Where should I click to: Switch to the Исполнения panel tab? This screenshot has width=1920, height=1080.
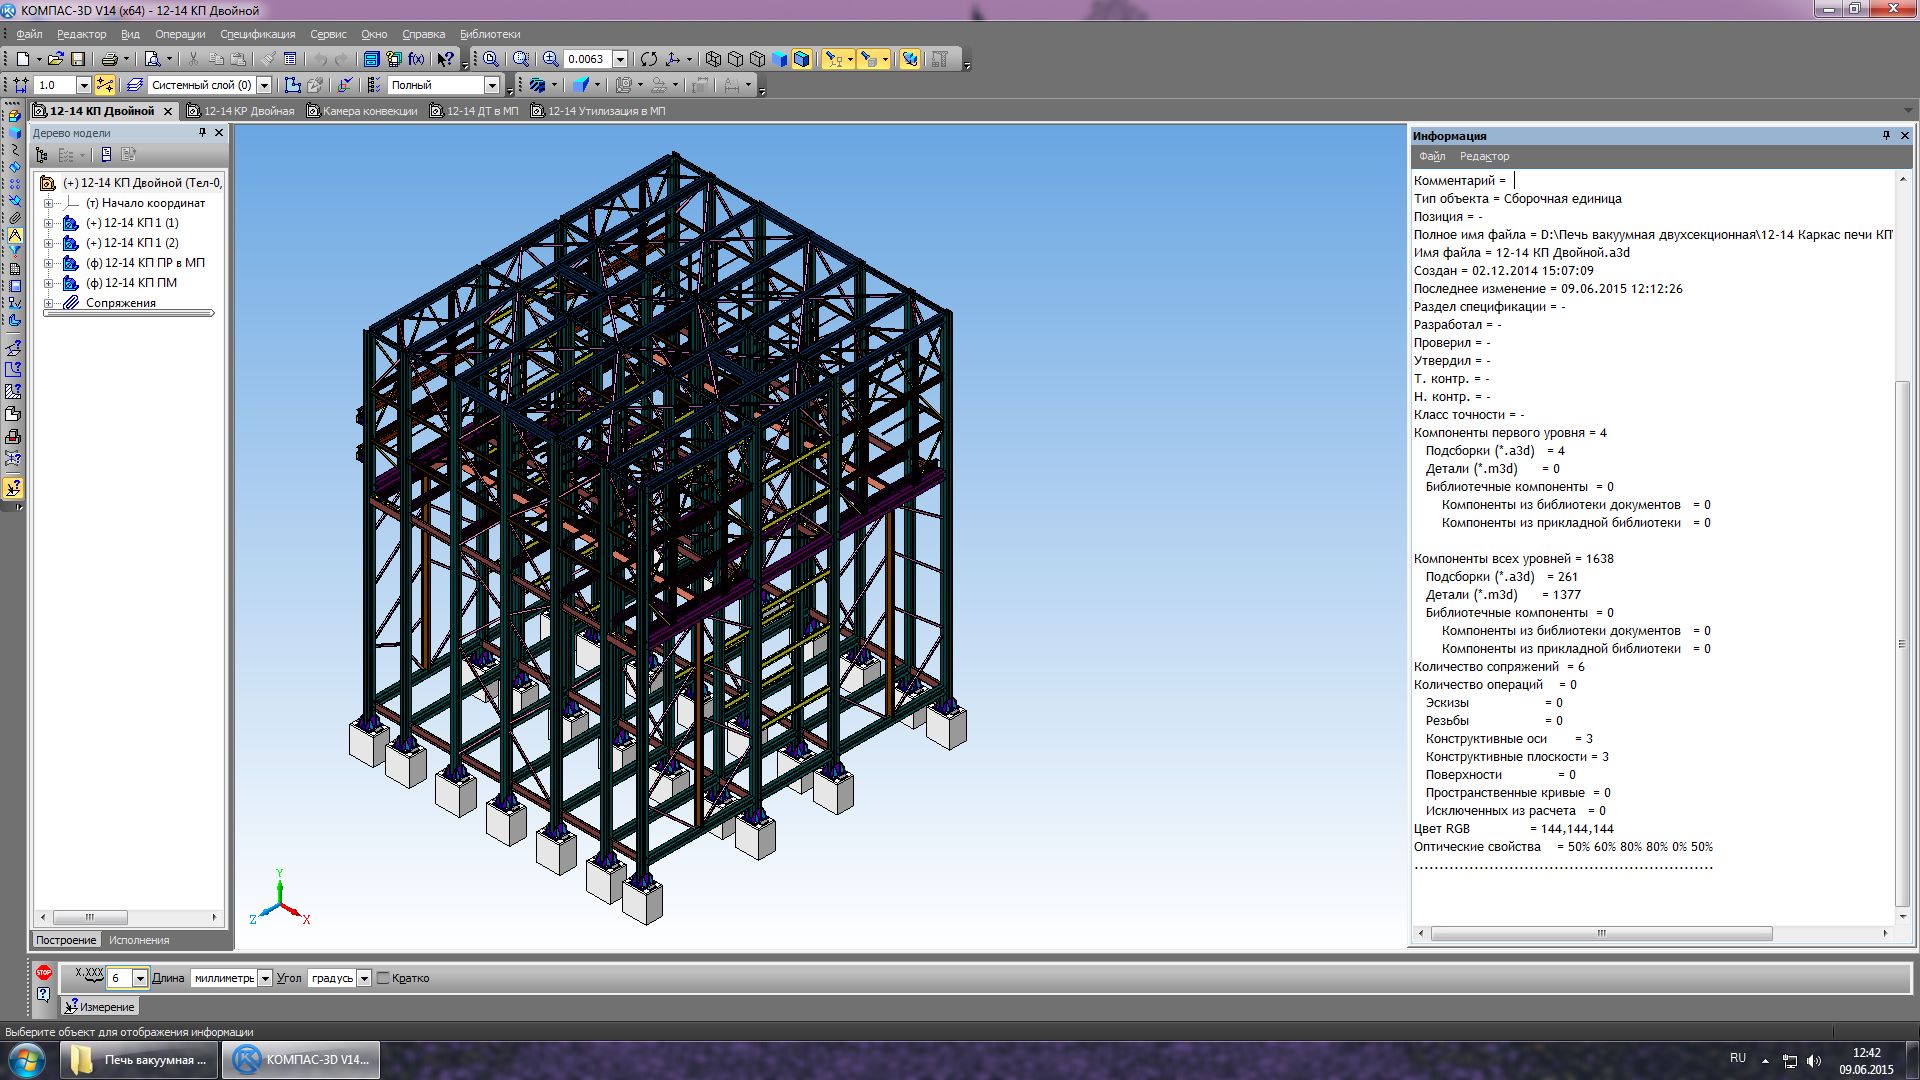tap(139, 940)
